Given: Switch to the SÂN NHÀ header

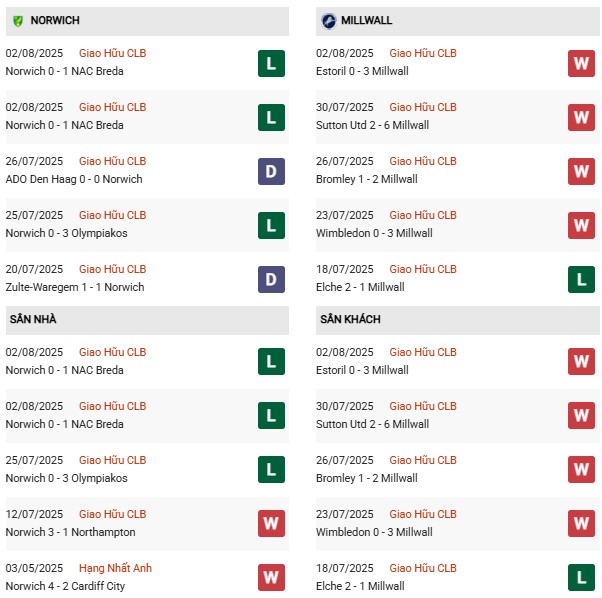Looking at the screenshot, I should click(x=36, y=319).
